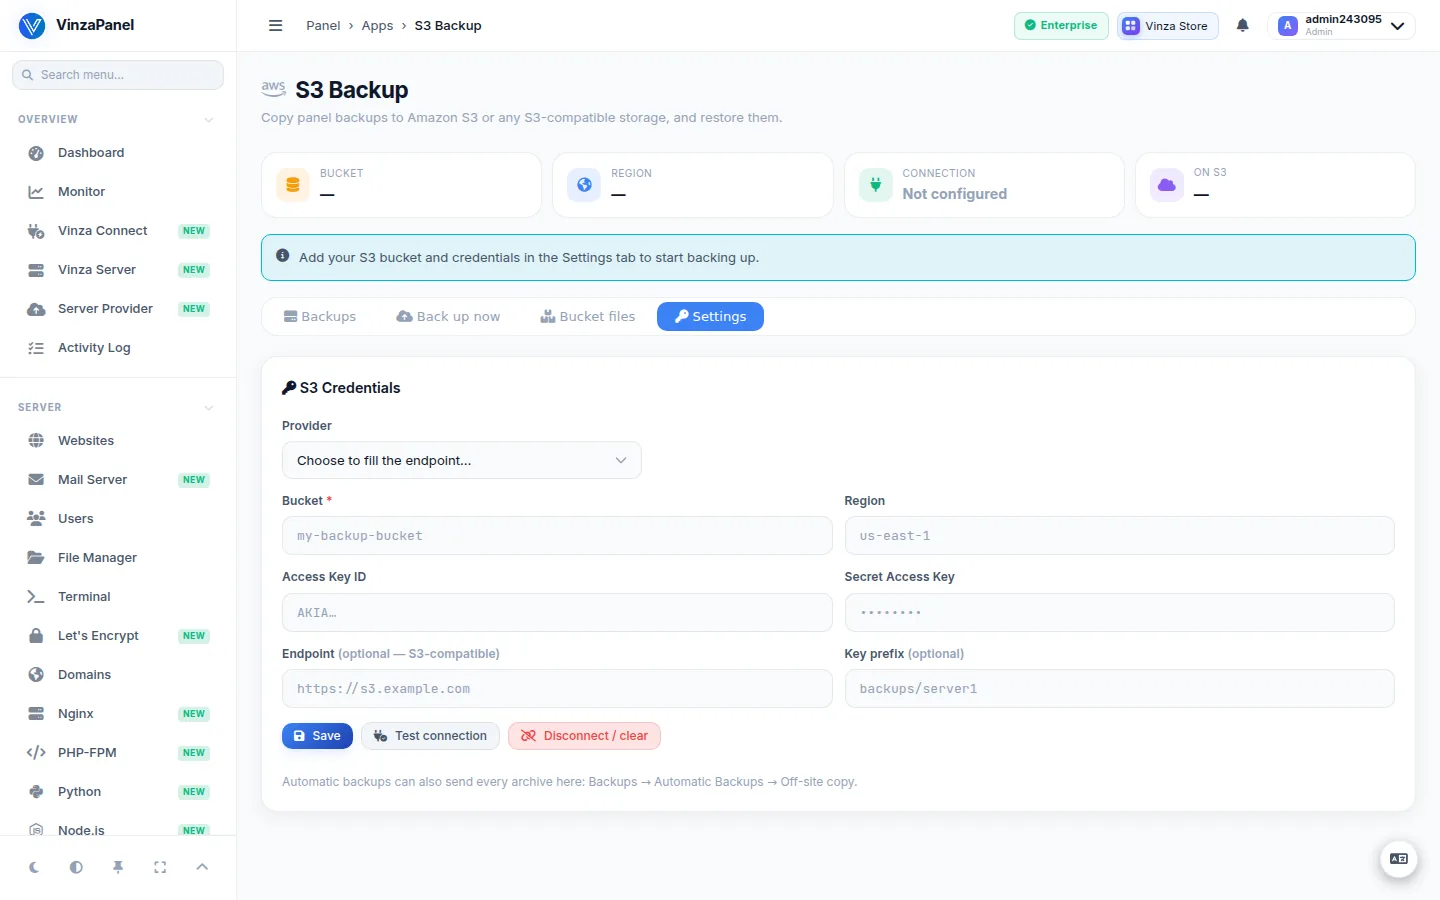Open the notifications bell
The image size is (1440, 900).
click(x=1242, y=26)
